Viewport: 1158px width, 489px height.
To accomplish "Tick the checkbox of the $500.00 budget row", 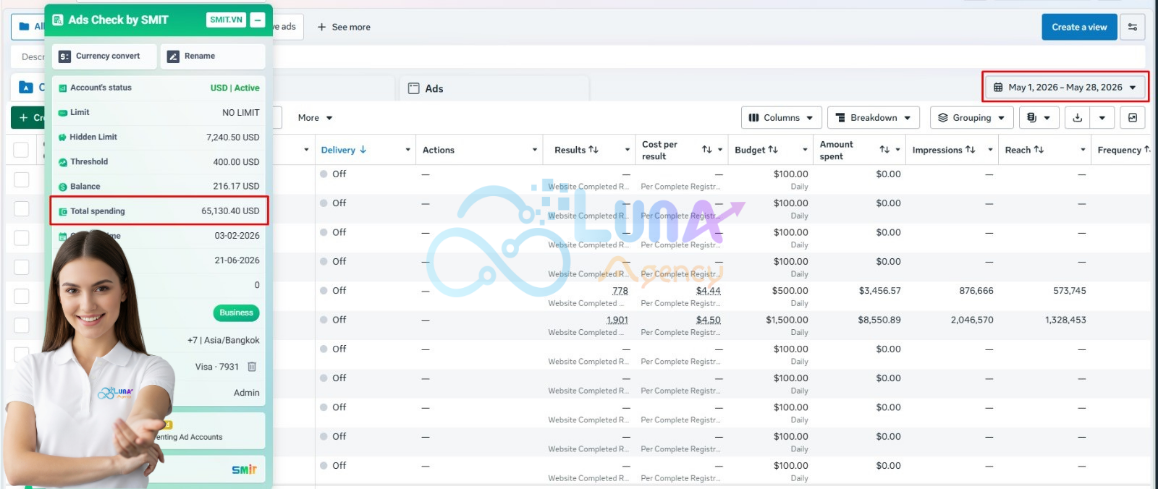I will 21,296.
